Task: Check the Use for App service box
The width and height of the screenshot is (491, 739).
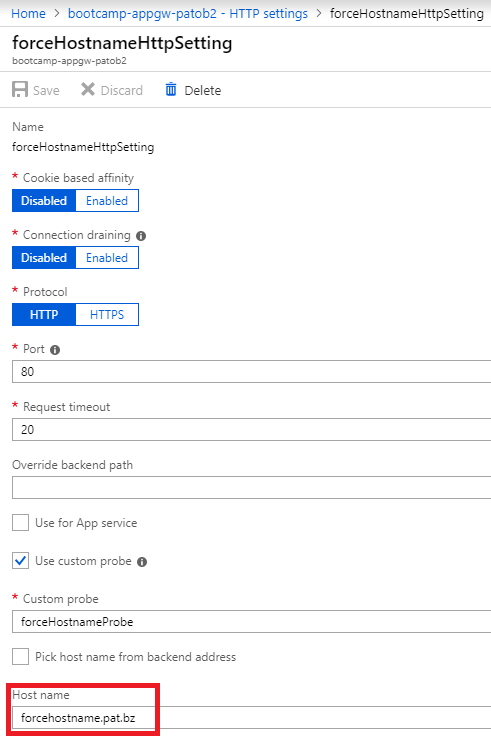Action: coord(20,523)
